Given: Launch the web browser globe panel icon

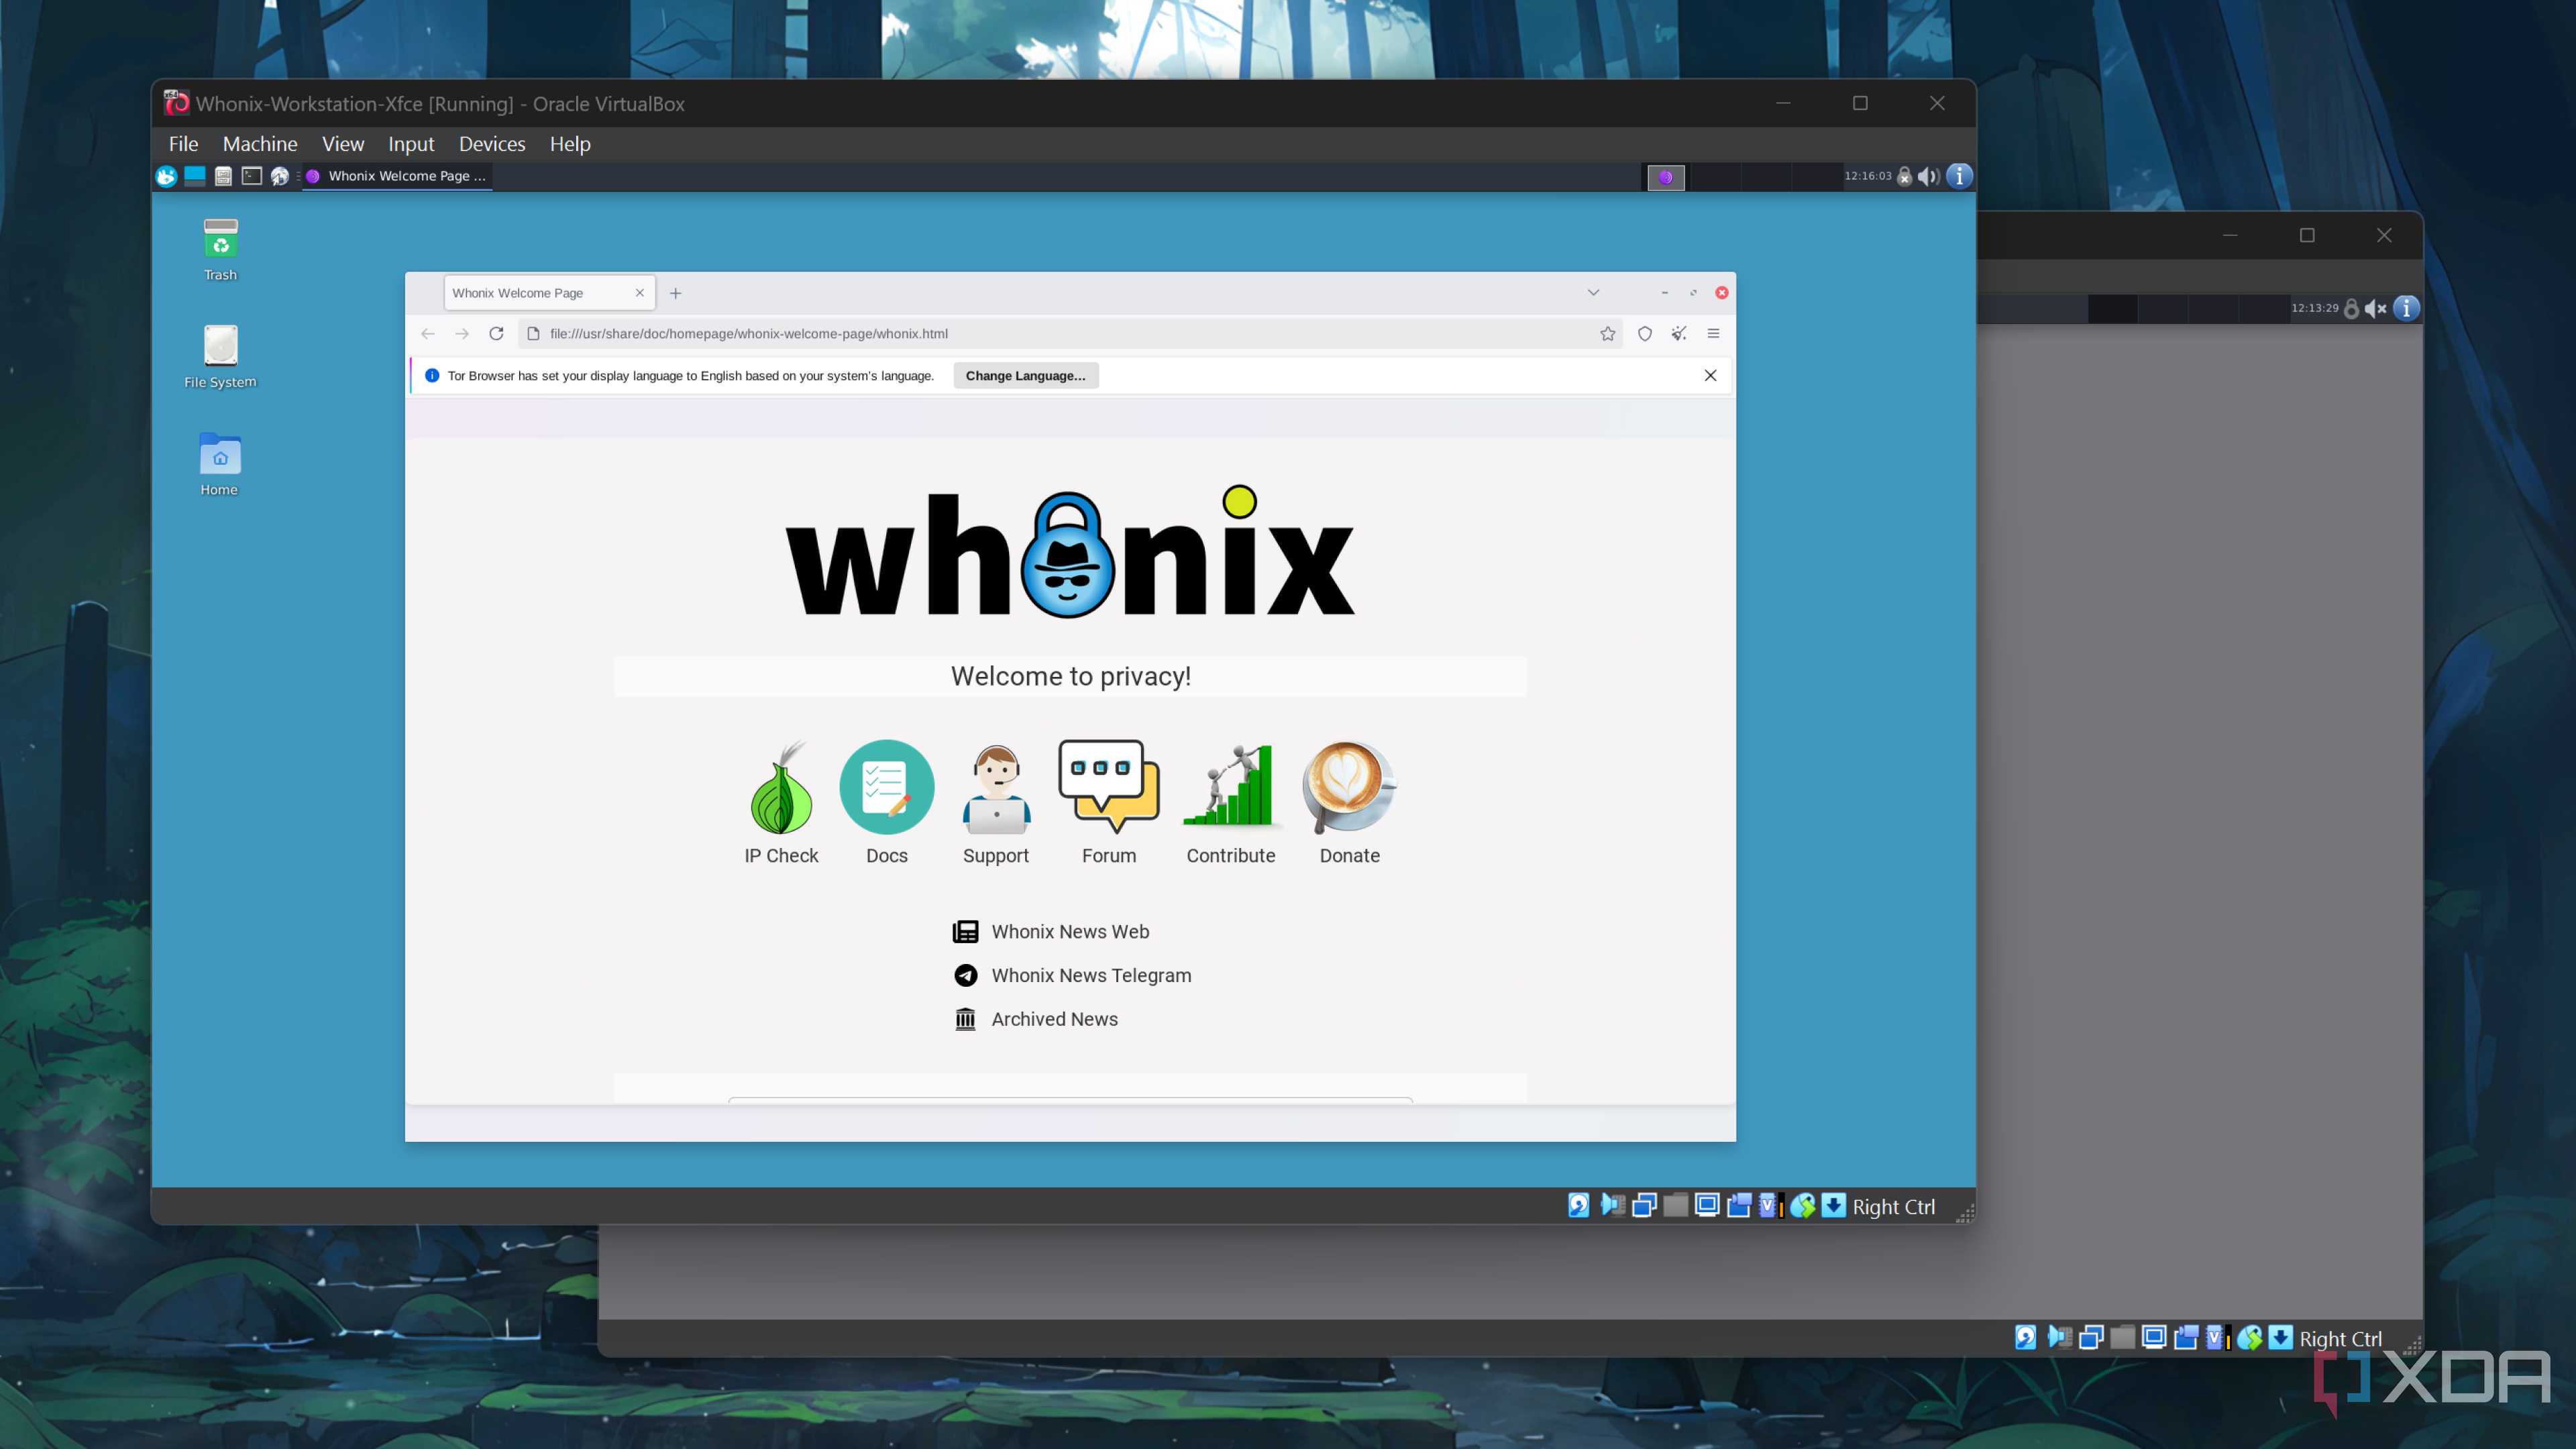Looking at the screenshot, I should (280, 177).
